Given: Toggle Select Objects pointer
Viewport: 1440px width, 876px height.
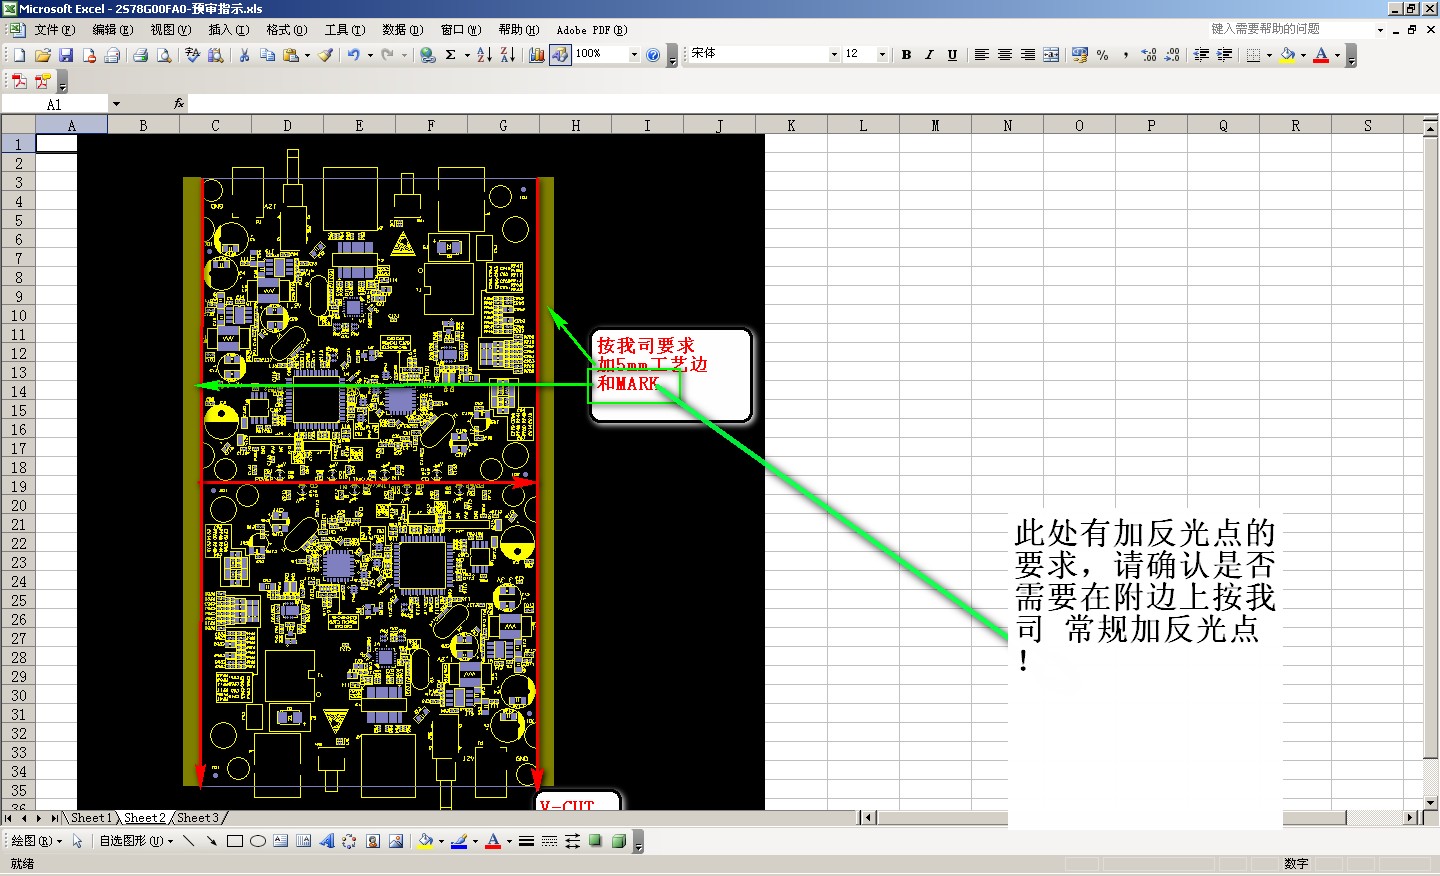Looking at the screenshot, I should point(77,841).
